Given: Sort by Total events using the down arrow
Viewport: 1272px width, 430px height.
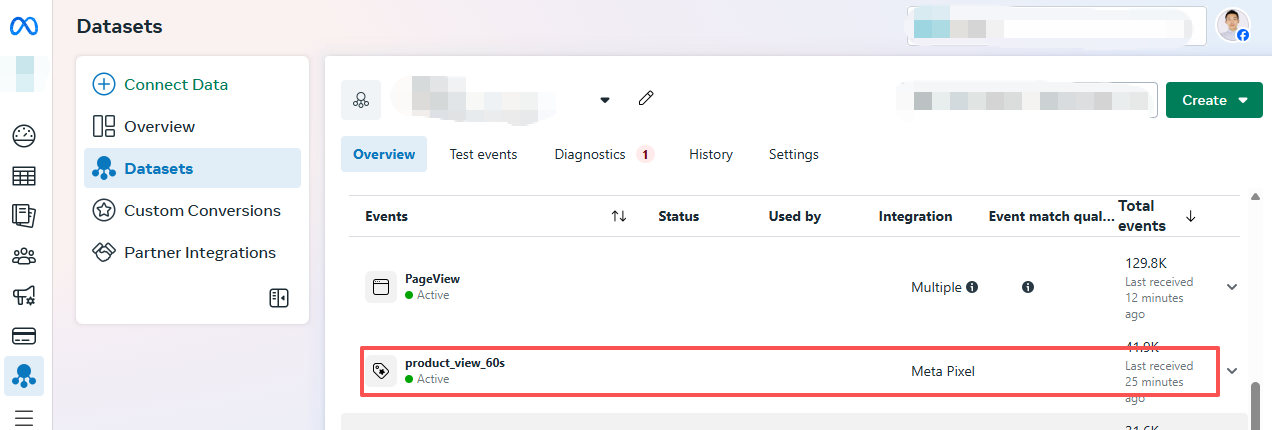Looking at the screenshot, I should pyautogui.click(x=1190, y=216).
